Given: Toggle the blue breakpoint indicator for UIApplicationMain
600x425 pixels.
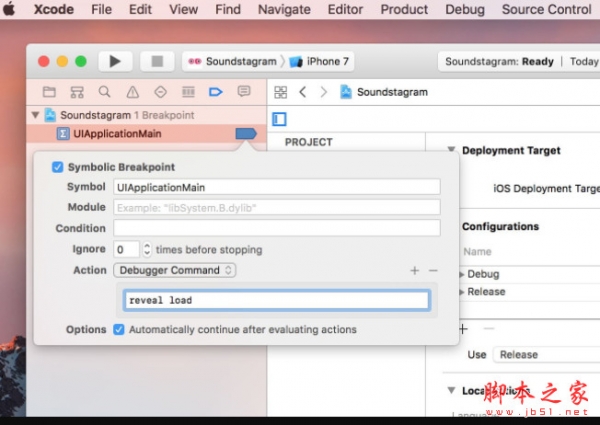Looking at the screenshot, I should 245,134.
